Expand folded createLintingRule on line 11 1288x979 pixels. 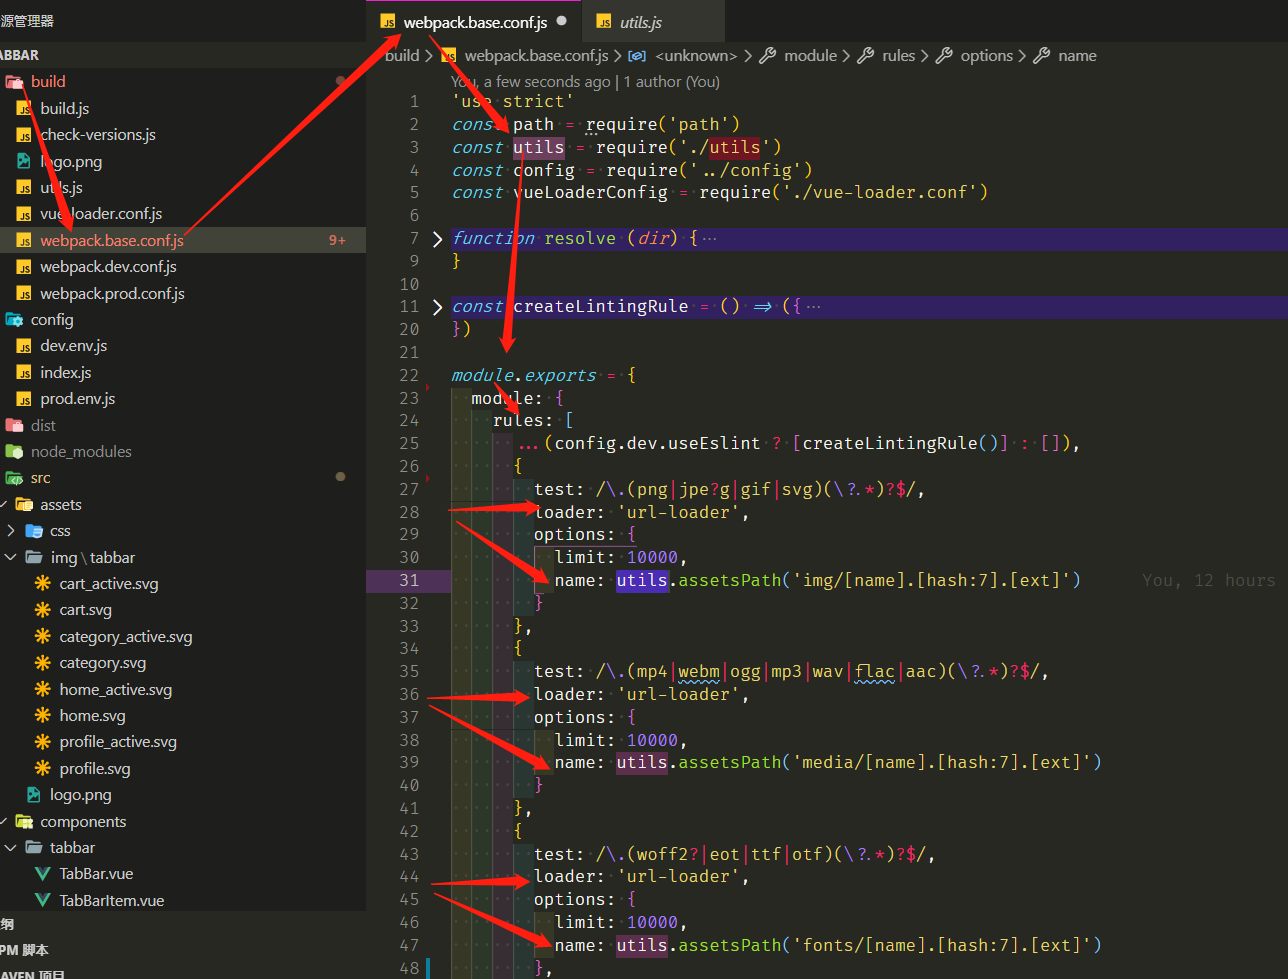pos(437,307)
